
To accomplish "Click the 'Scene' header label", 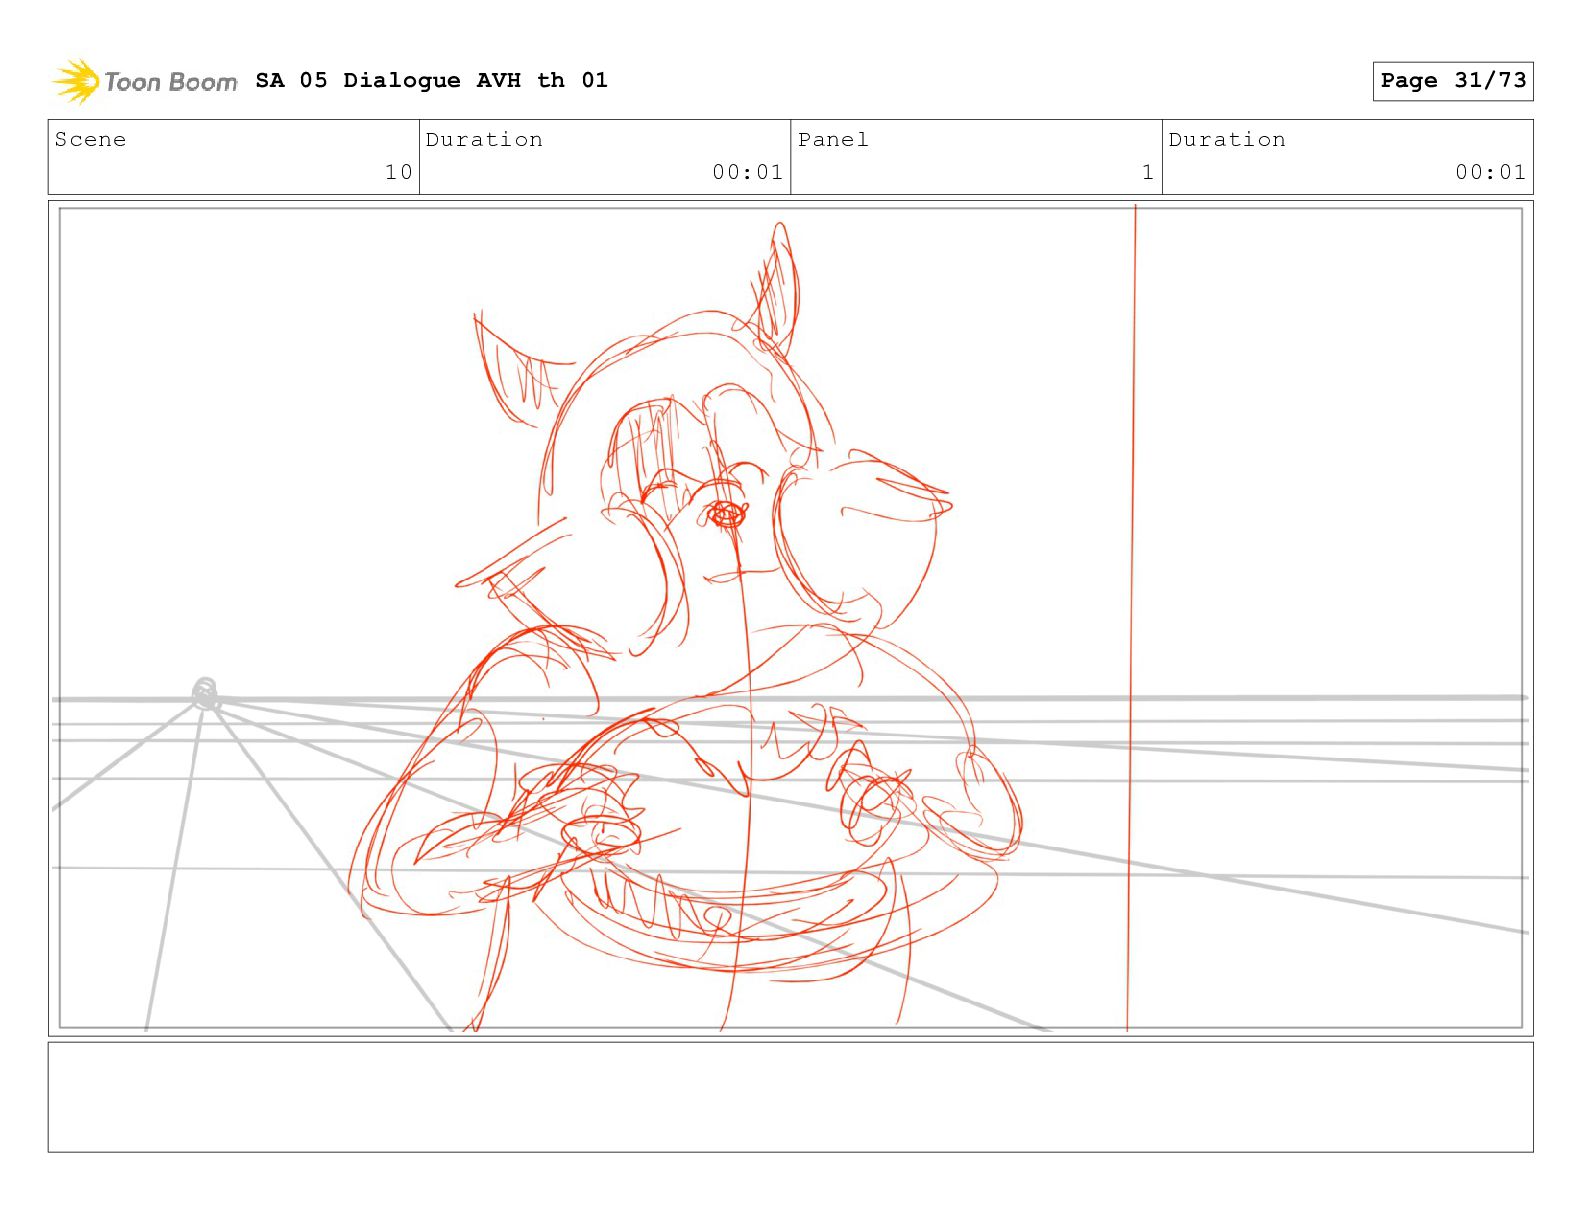I will point(91,140).
